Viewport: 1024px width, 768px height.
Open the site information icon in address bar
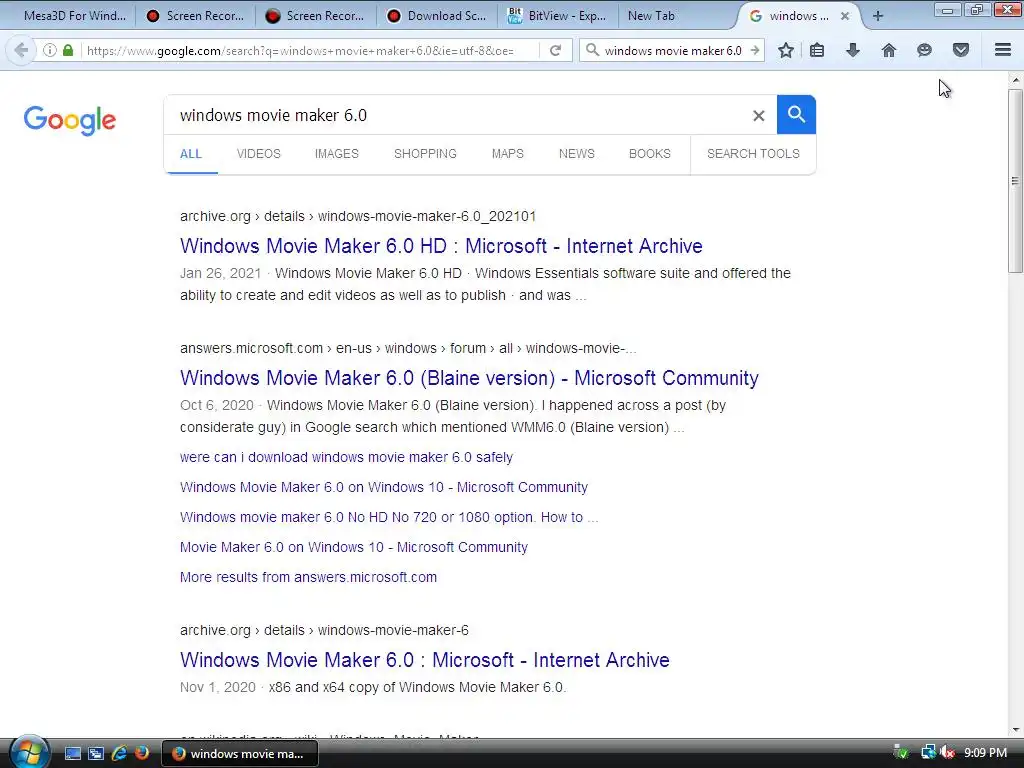(50, 50)
